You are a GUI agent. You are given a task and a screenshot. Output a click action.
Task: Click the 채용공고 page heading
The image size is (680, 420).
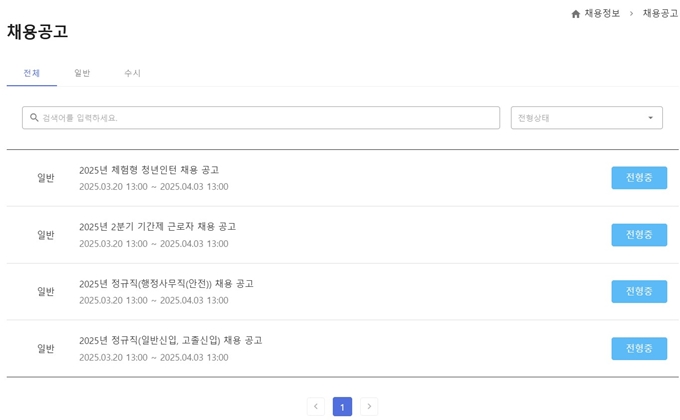38,32
